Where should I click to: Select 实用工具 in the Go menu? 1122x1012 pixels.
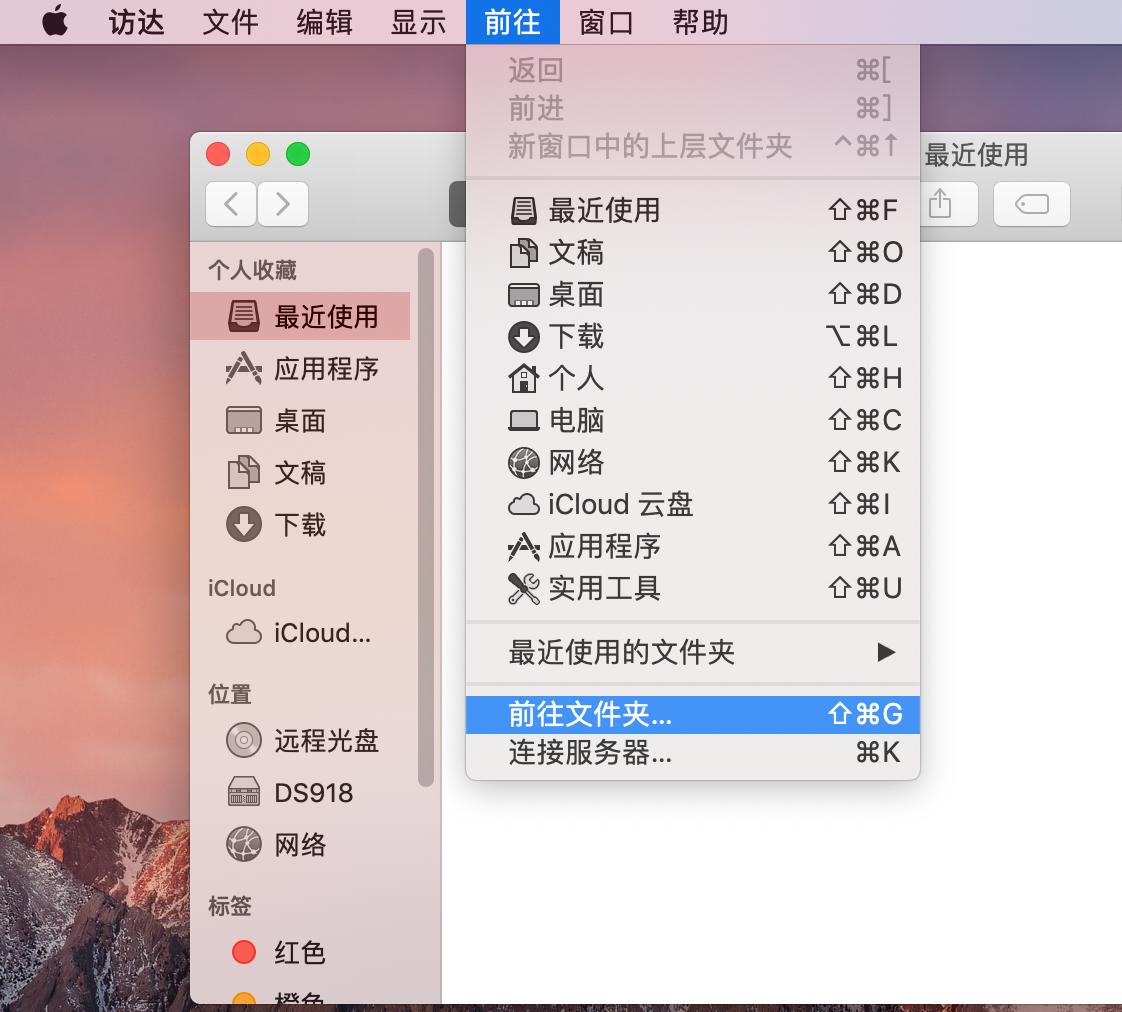point(603,588)
